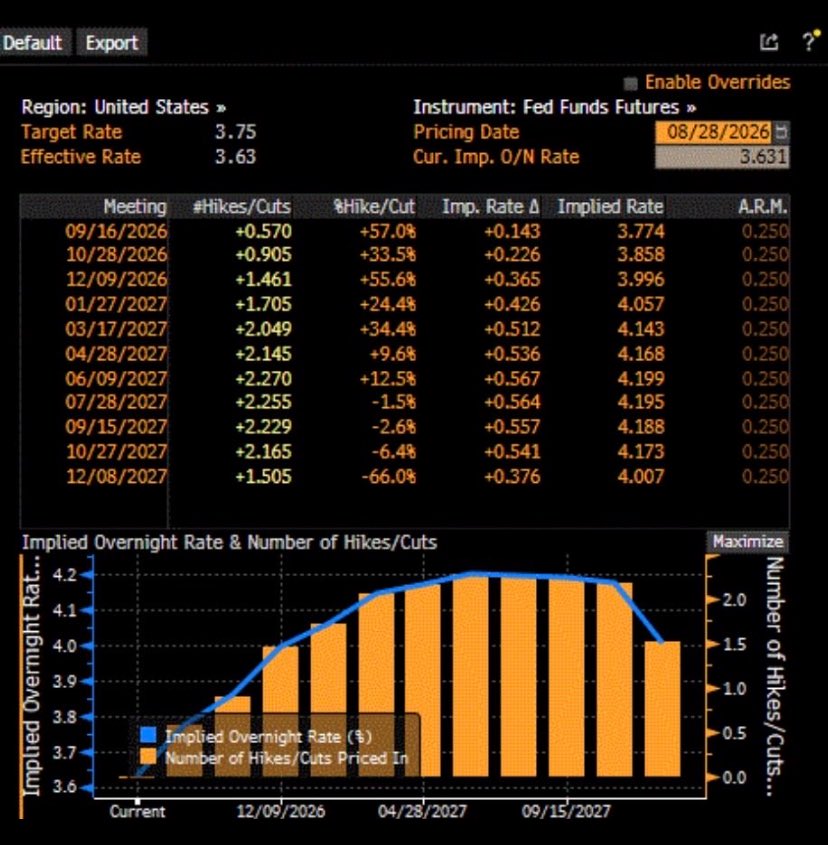Screen dimensions: 828x845
Task: Click the last orange bar in chart
Action: pyautogui.click(x=663, y=709)
